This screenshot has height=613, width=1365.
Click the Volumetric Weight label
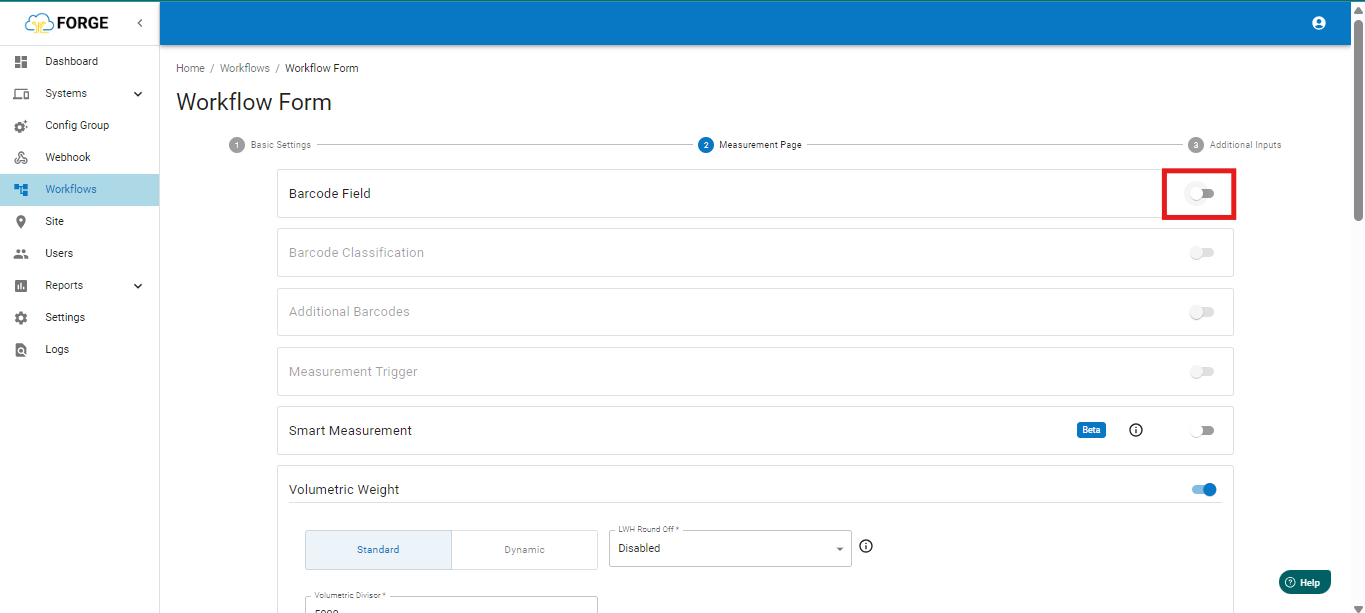[344, 490]
